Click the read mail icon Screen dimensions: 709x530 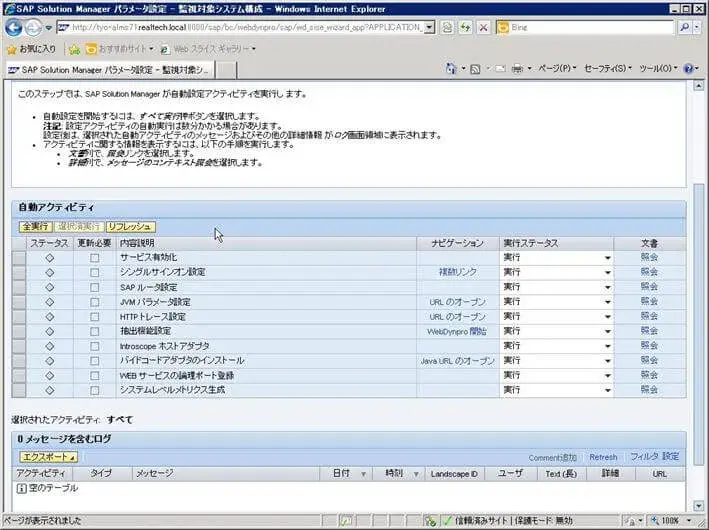[x=500, y=69]
